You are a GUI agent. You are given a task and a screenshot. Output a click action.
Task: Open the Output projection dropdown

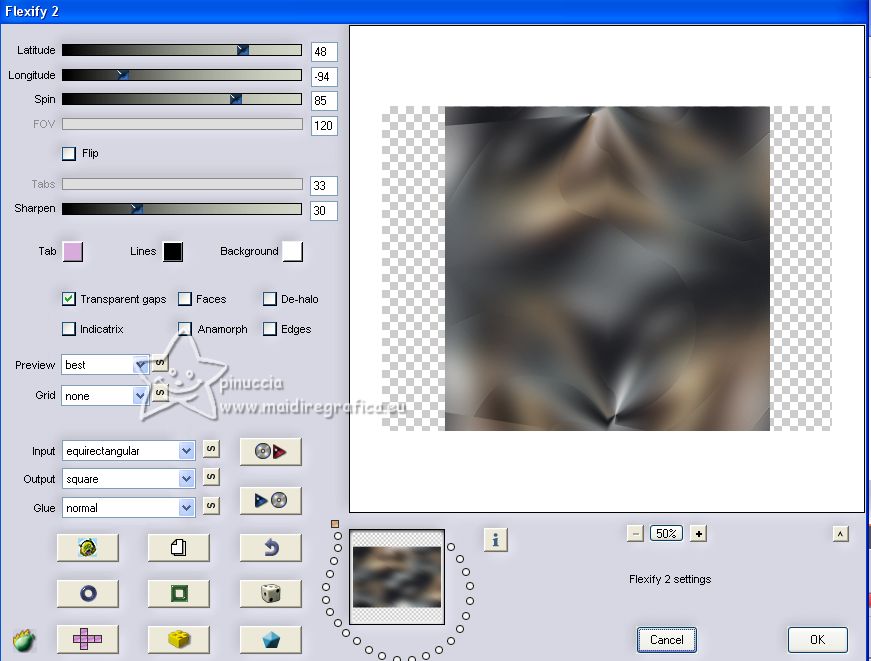128,479
